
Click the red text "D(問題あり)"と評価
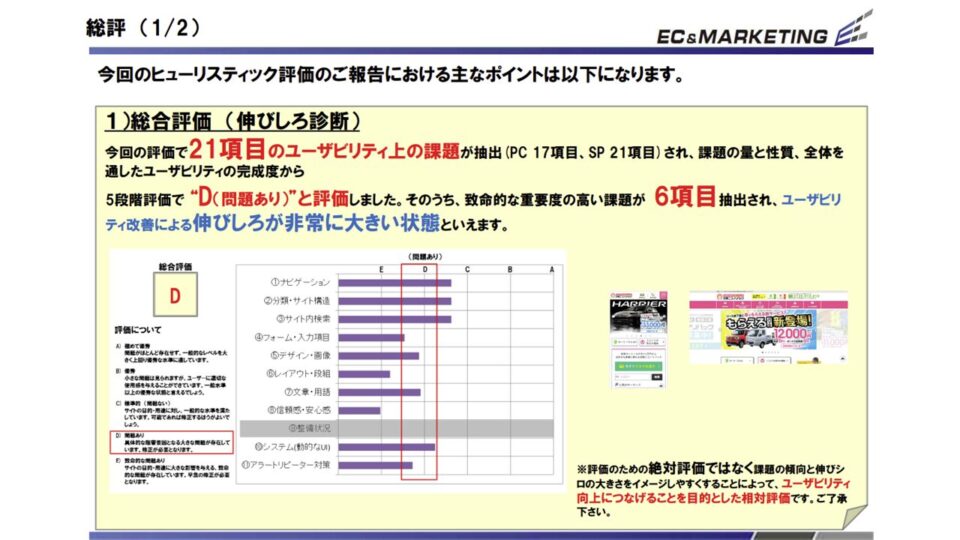(269, 198)
